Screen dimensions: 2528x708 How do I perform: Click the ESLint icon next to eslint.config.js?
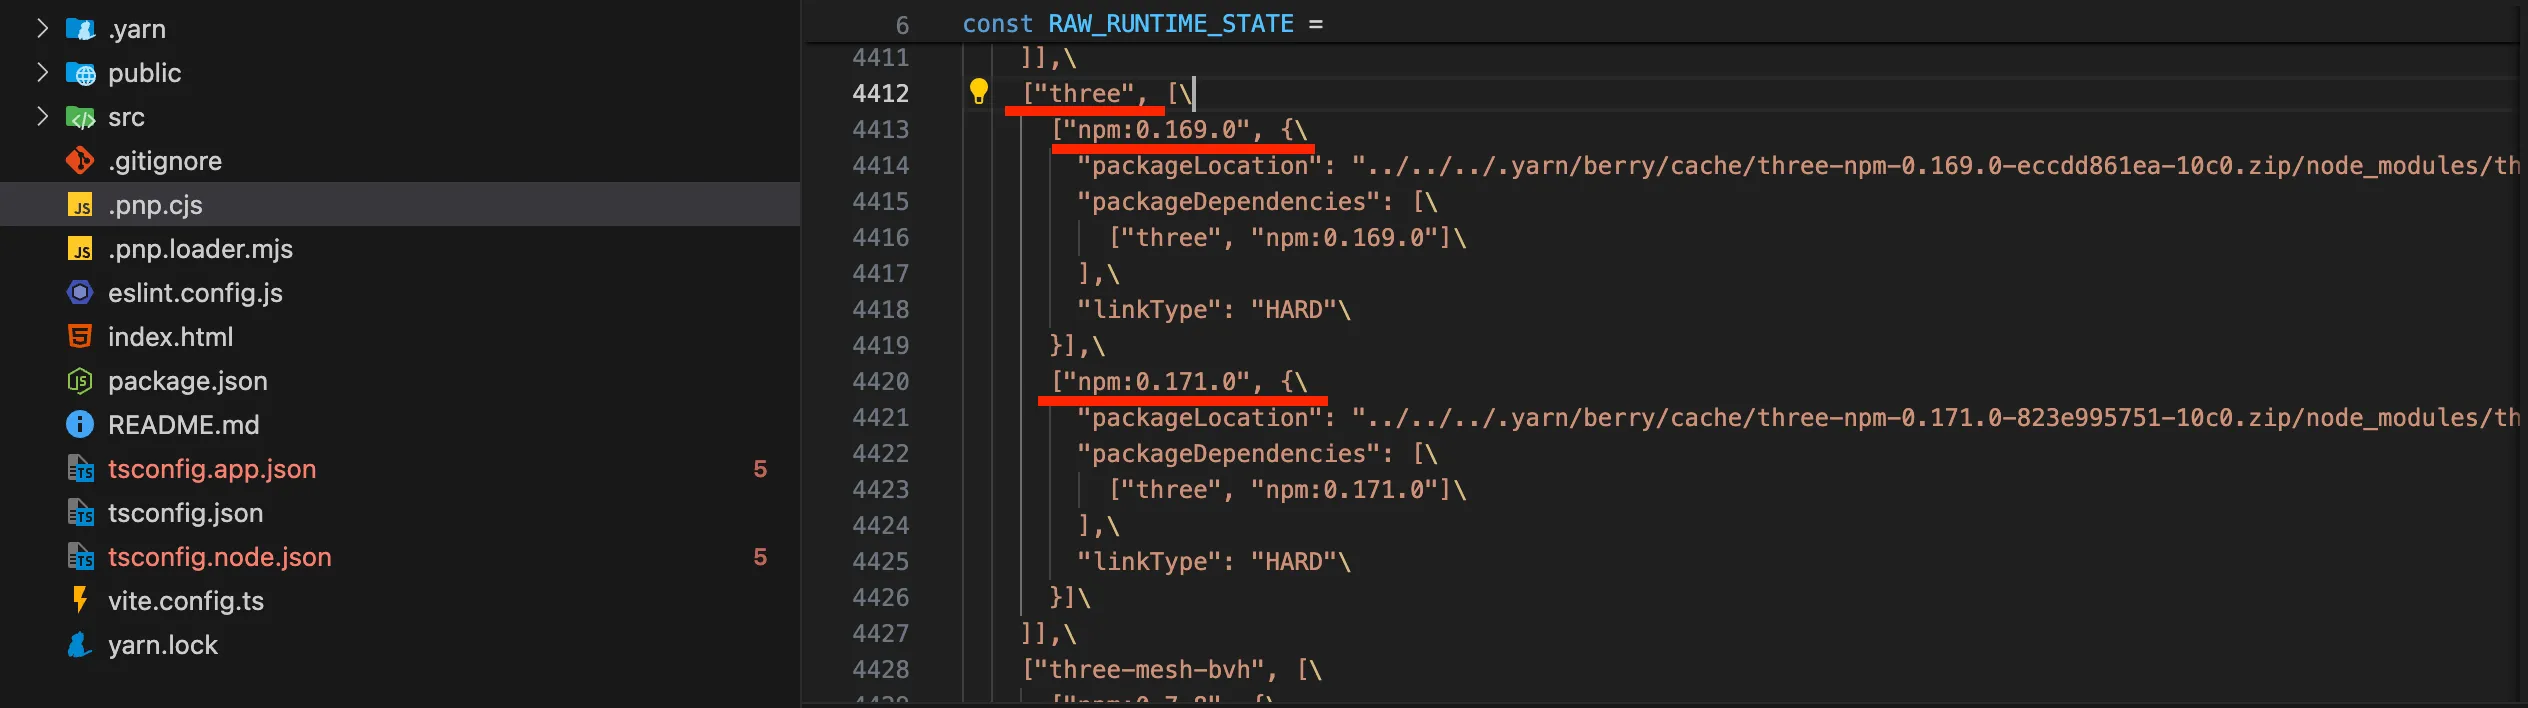pyautogui.click(x=80, y=292)
